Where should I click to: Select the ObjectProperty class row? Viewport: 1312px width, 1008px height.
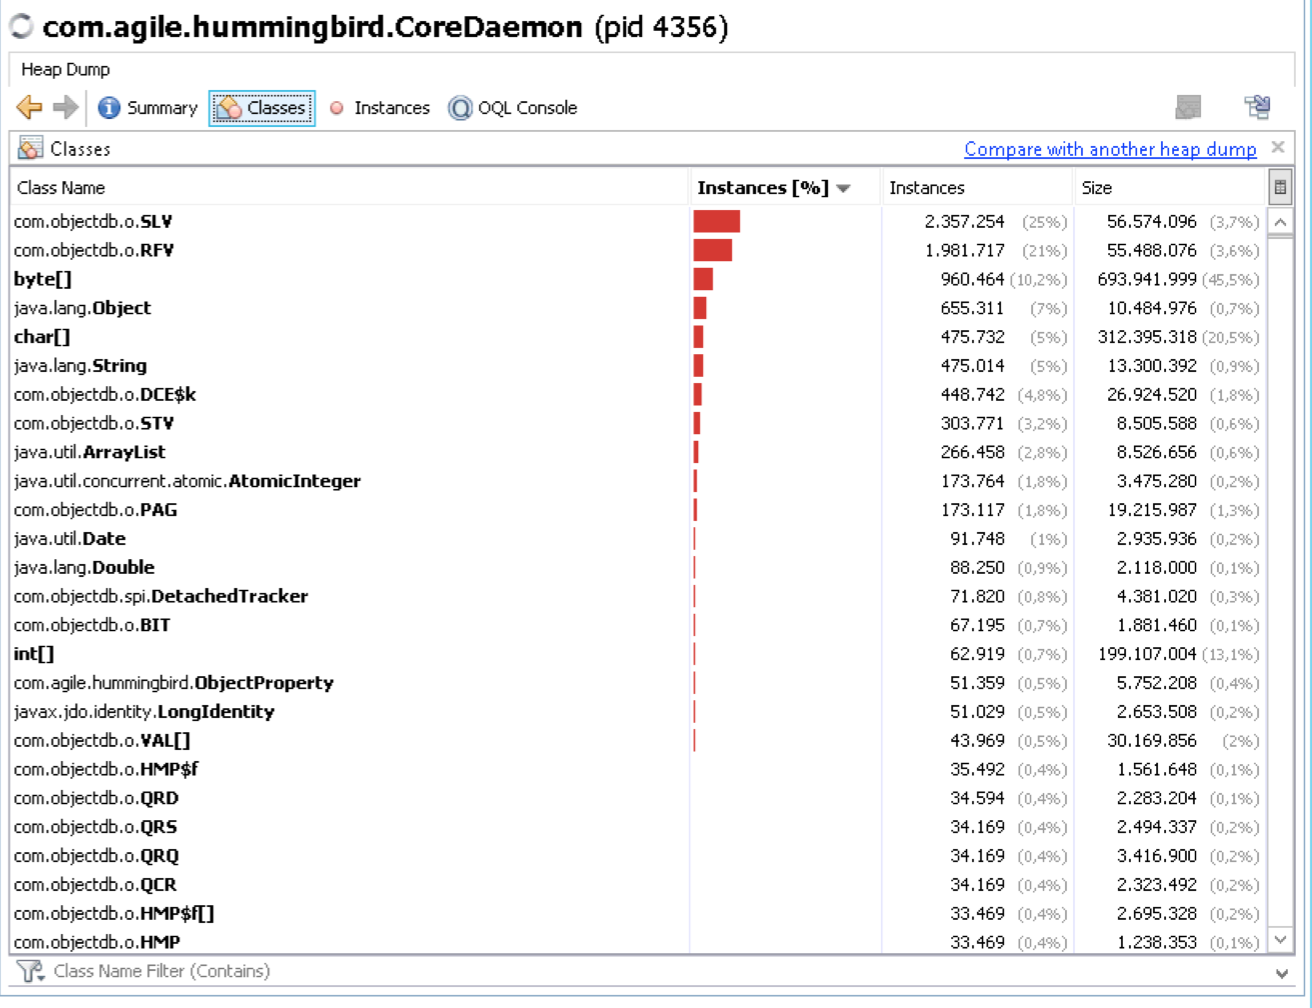[638, 683]
